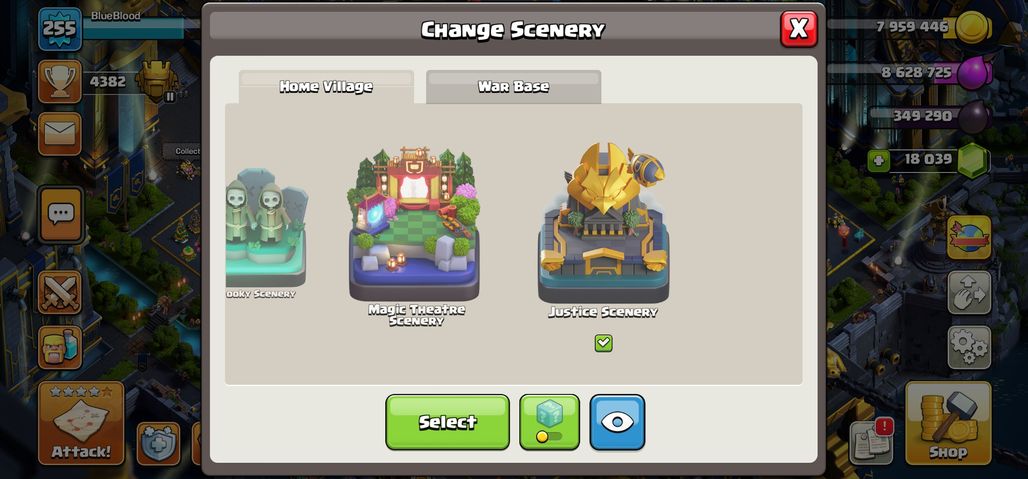This screenshot has width=1028, height=479.
Task: Open the chat speech bubble icon
Action: [61, 214]
